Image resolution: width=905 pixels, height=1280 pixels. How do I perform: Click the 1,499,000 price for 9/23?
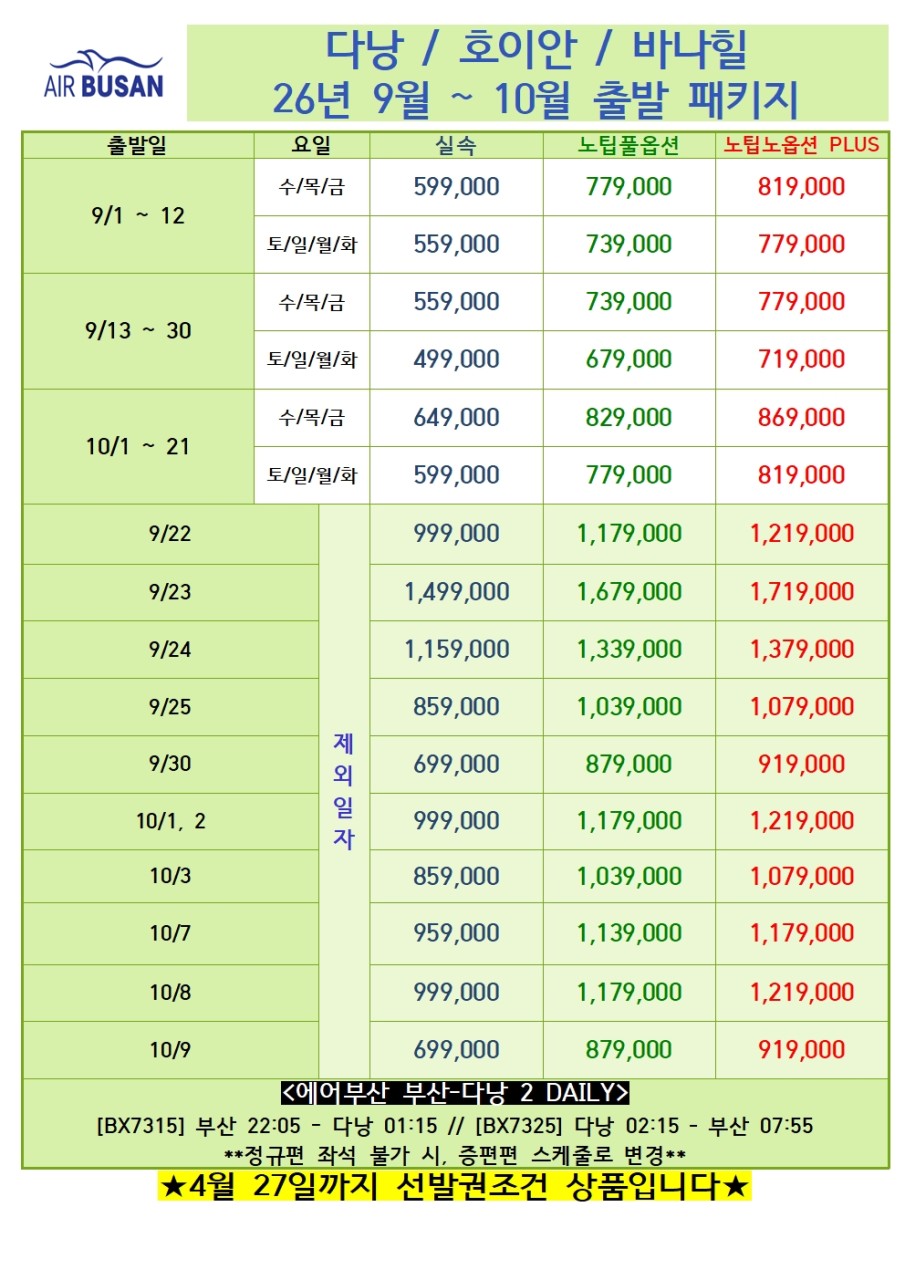tap(456, 592)
